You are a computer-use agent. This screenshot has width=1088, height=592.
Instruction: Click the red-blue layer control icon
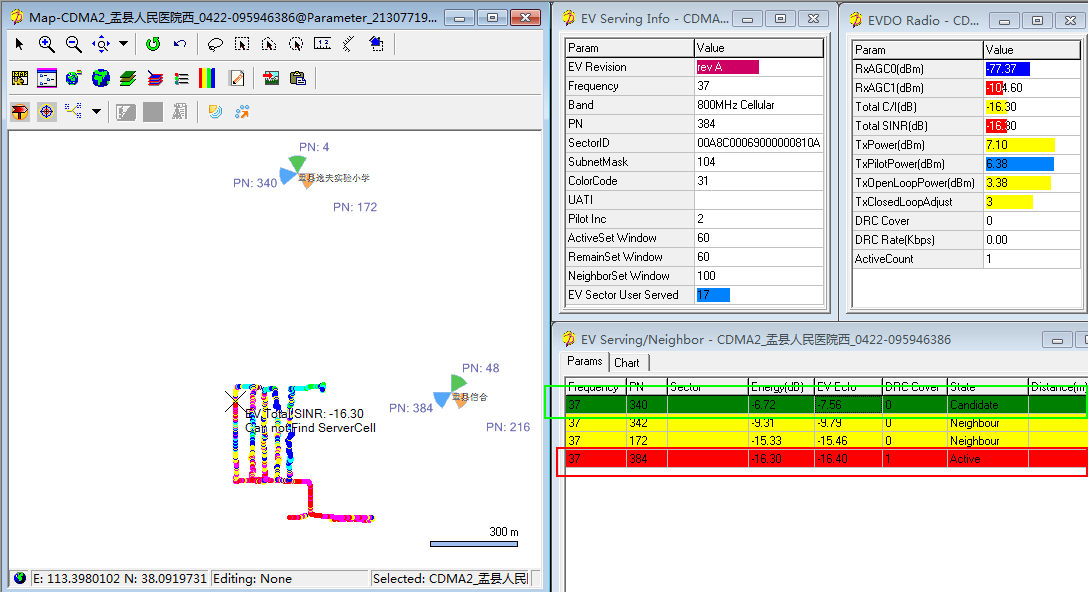tap(155, 78)
